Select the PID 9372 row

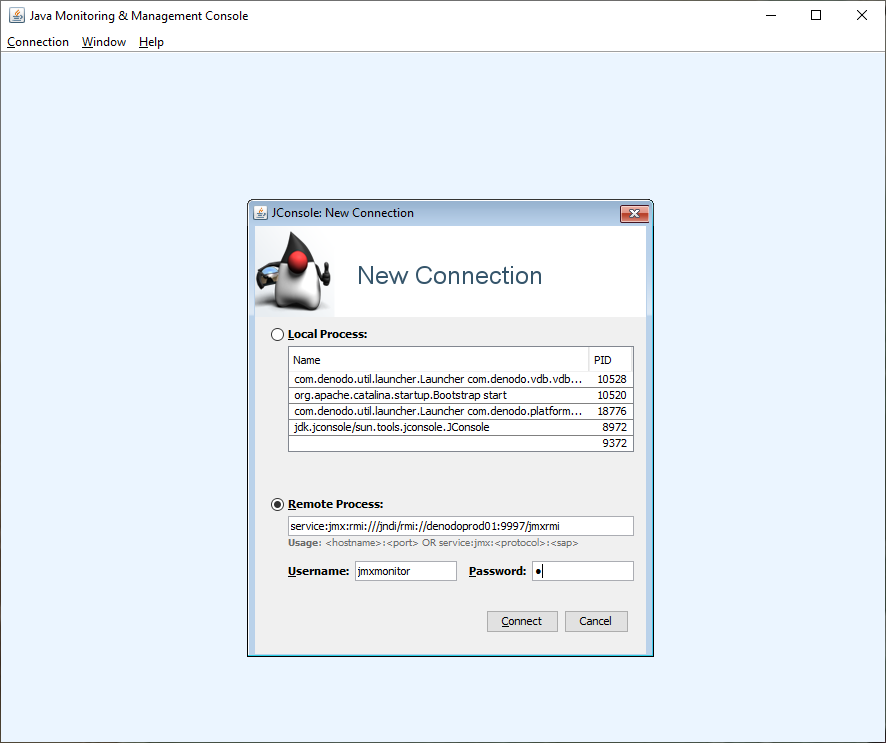click(x=461, y=443)
